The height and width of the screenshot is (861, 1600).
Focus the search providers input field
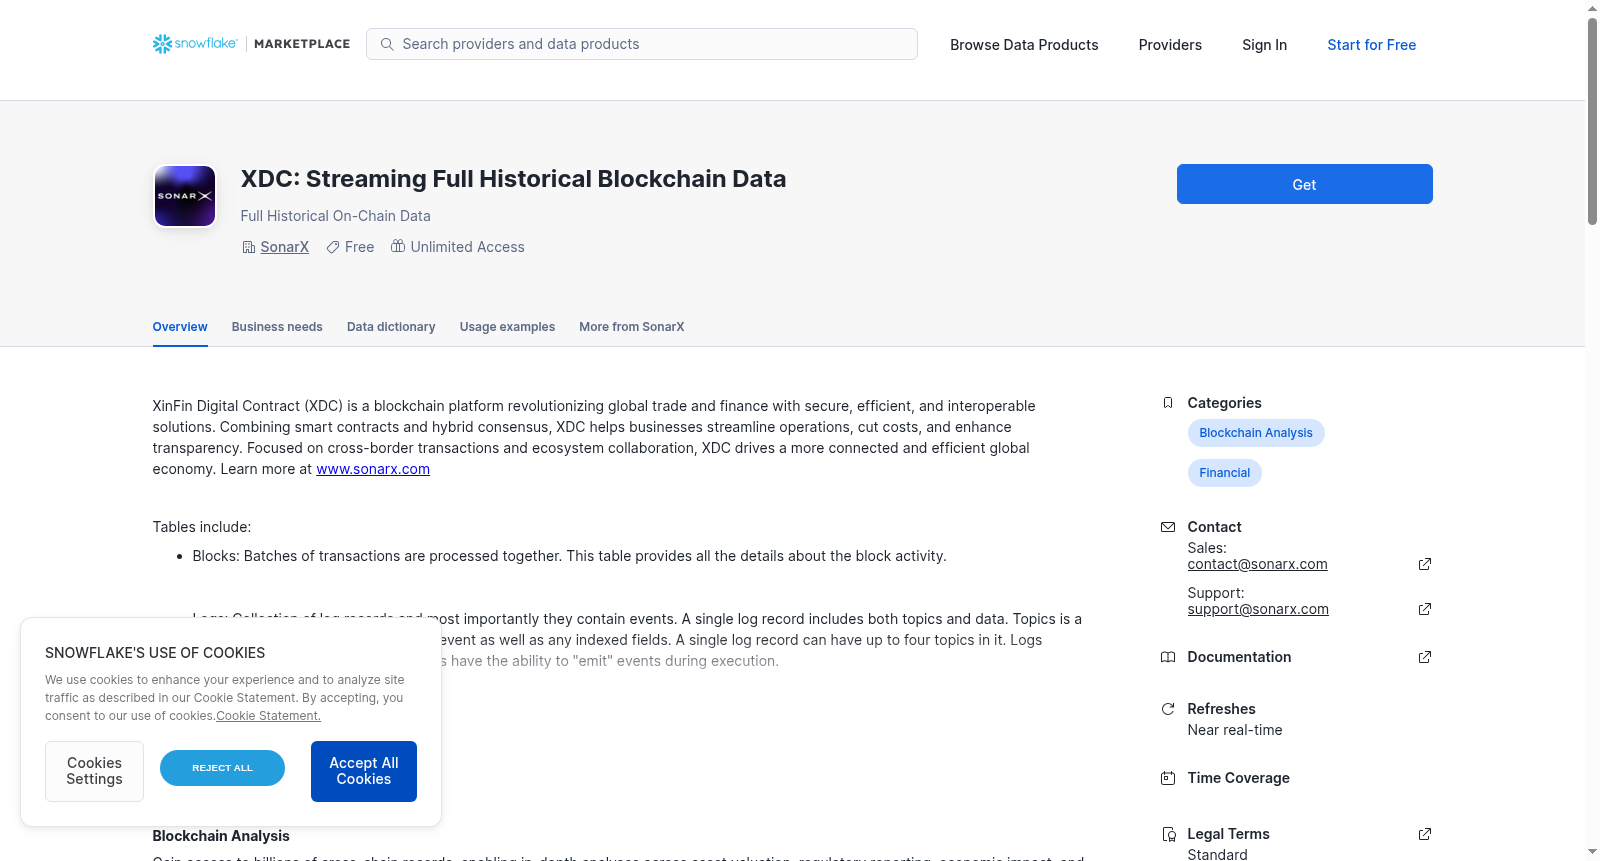coord(642,44)
